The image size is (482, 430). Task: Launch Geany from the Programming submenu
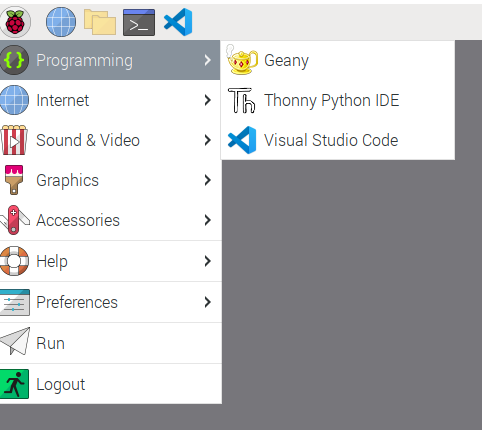click(x=338, y=60)
